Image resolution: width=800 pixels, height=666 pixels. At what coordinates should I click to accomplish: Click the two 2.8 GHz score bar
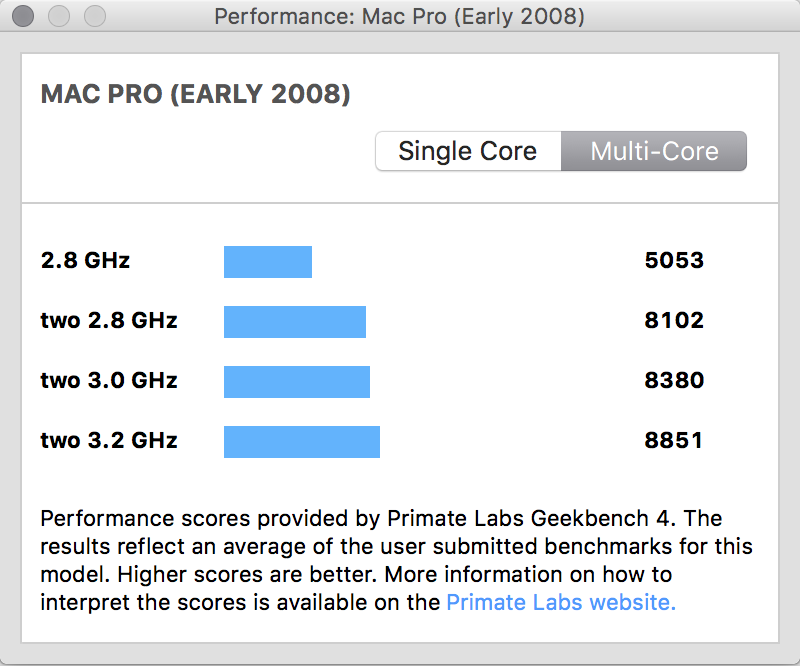coord(295,322)
